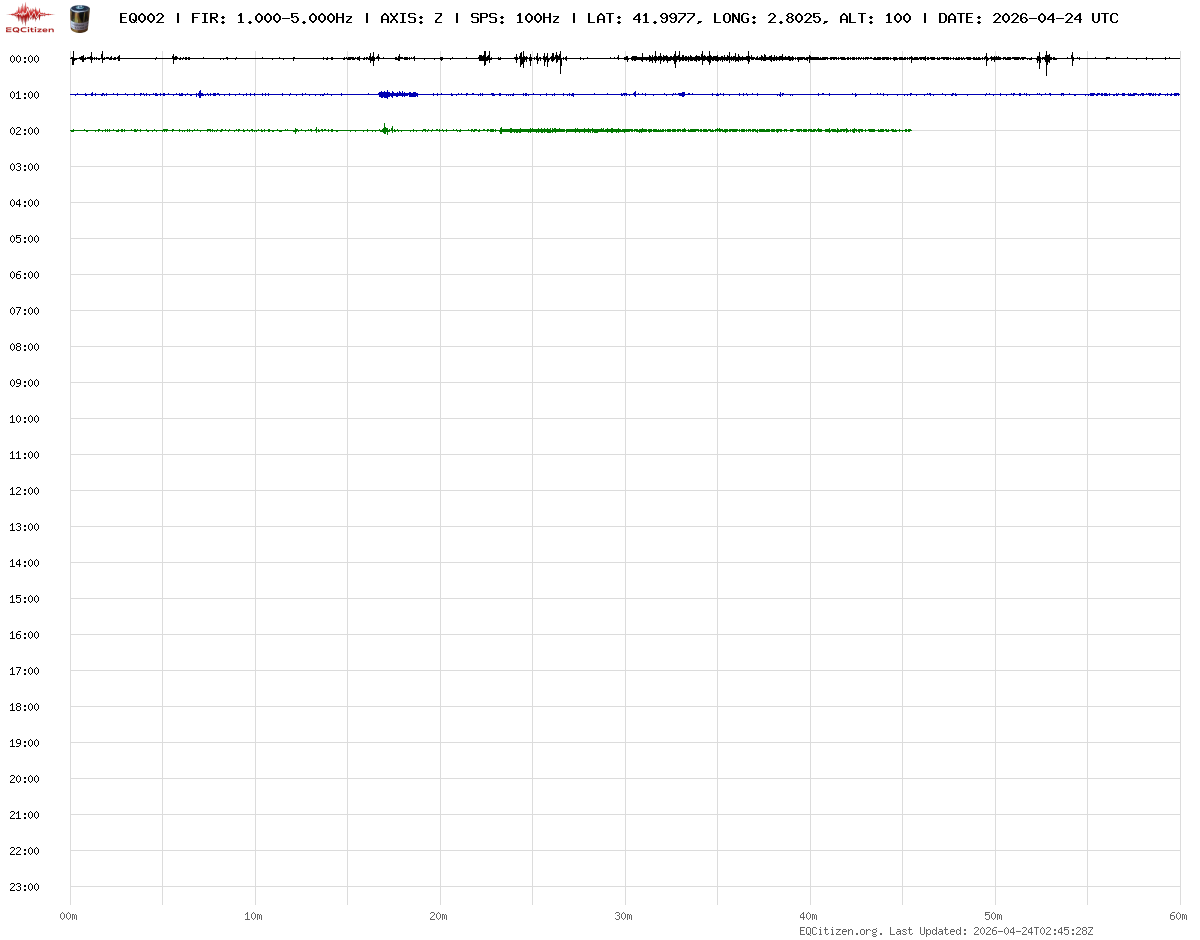Click the EQCitizen red waveform logo

[x=30, y=17]
